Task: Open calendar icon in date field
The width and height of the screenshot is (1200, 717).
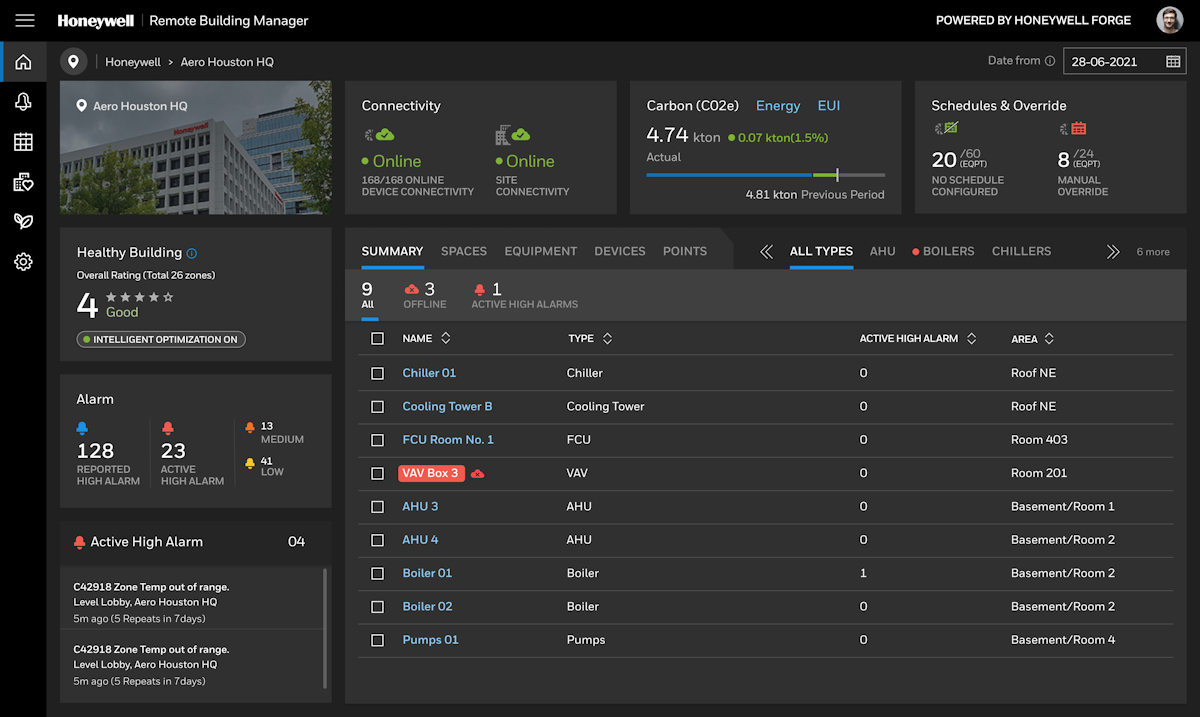Action: coord(1173,62)
